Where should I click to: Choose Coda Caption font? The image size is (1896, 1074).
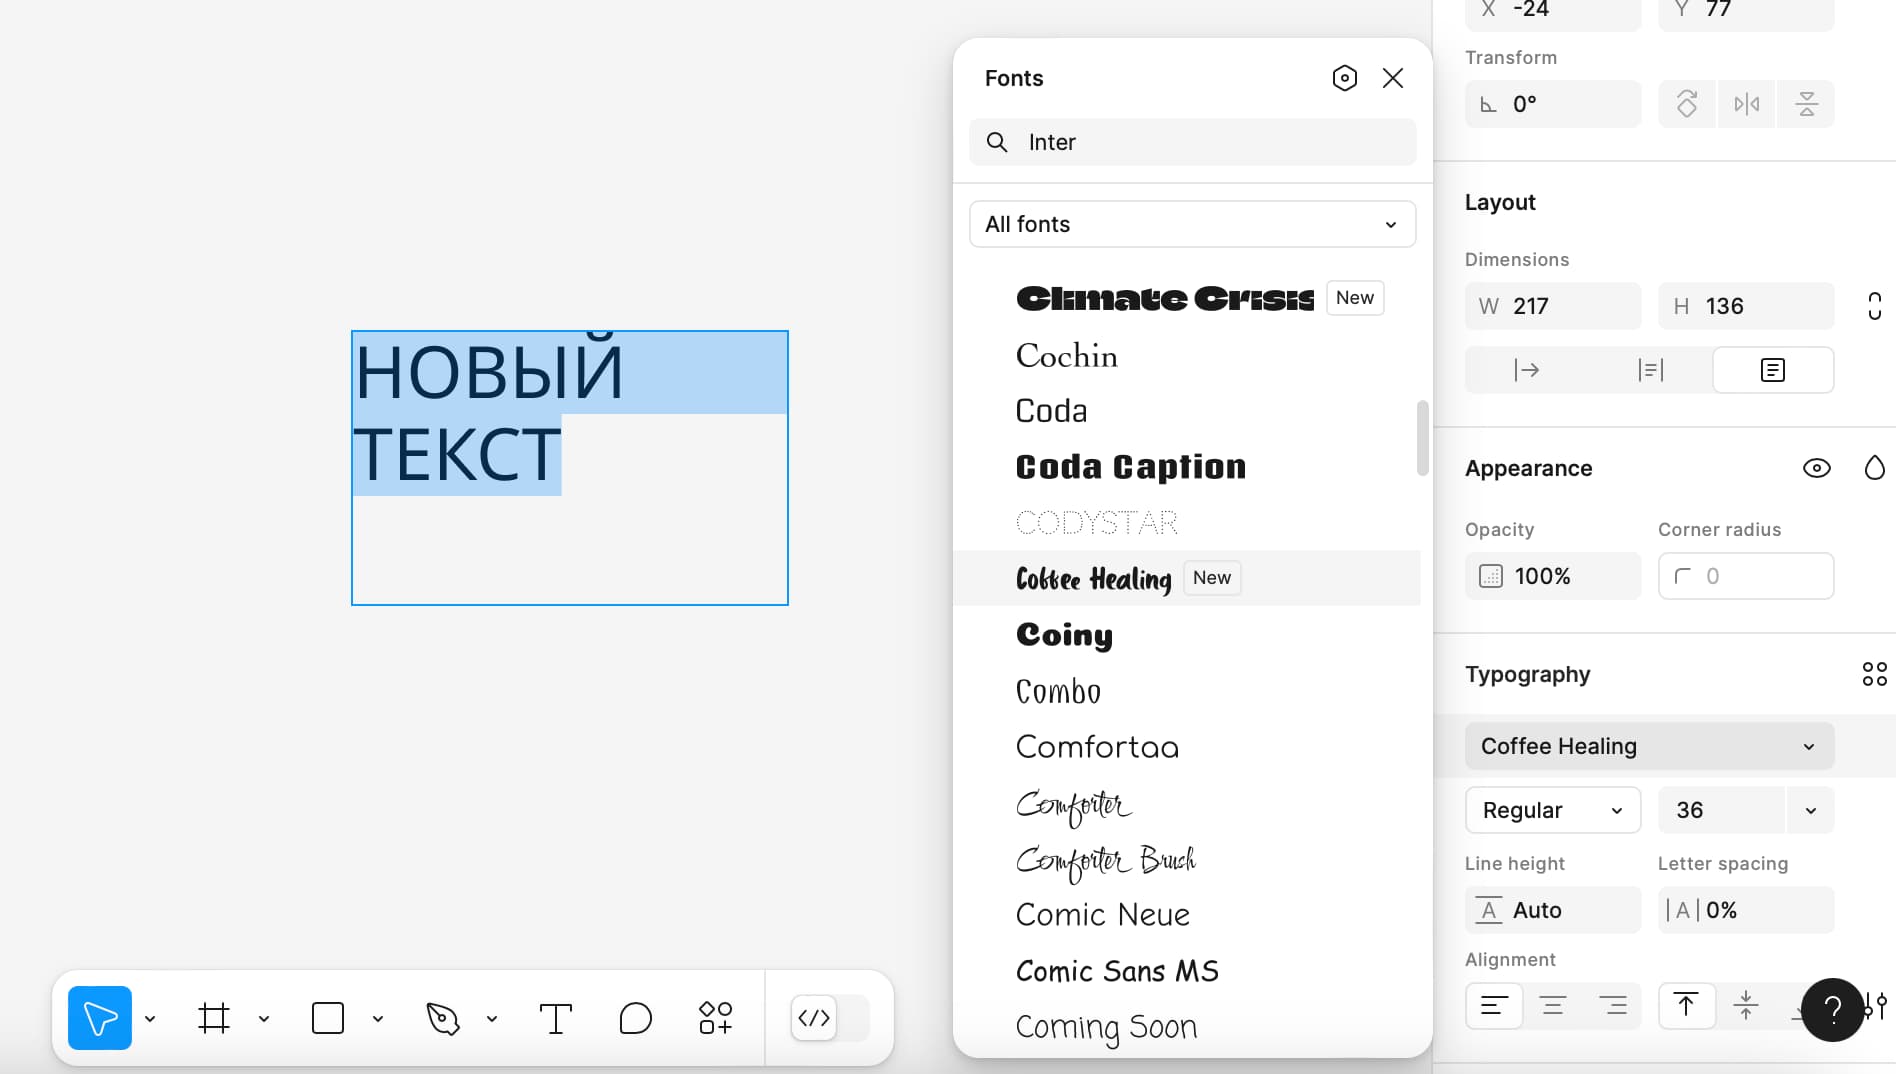(x=1187, y=467)
